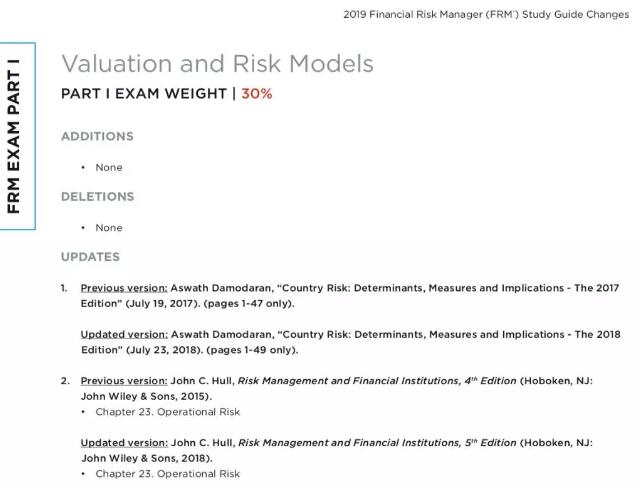This screenshot has width=643, height=484.
Task: Click the 5th Edition Risk Management book title
Action: click(x=377, y=442)
